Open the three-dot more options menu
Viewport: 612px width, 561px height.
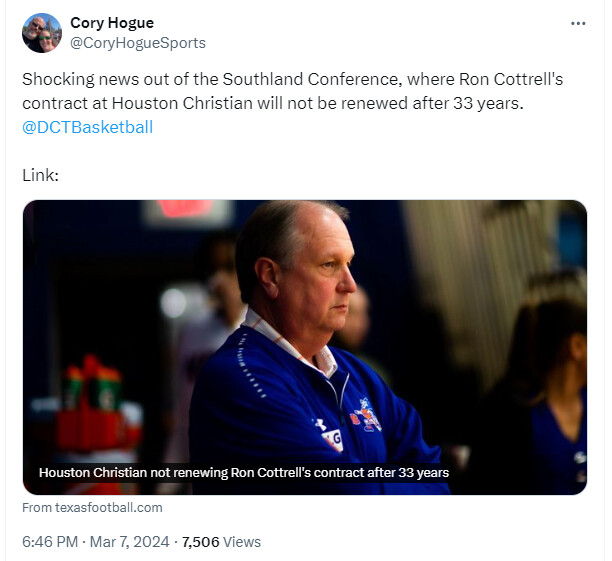pyautogui.click(x=578, y=23)
